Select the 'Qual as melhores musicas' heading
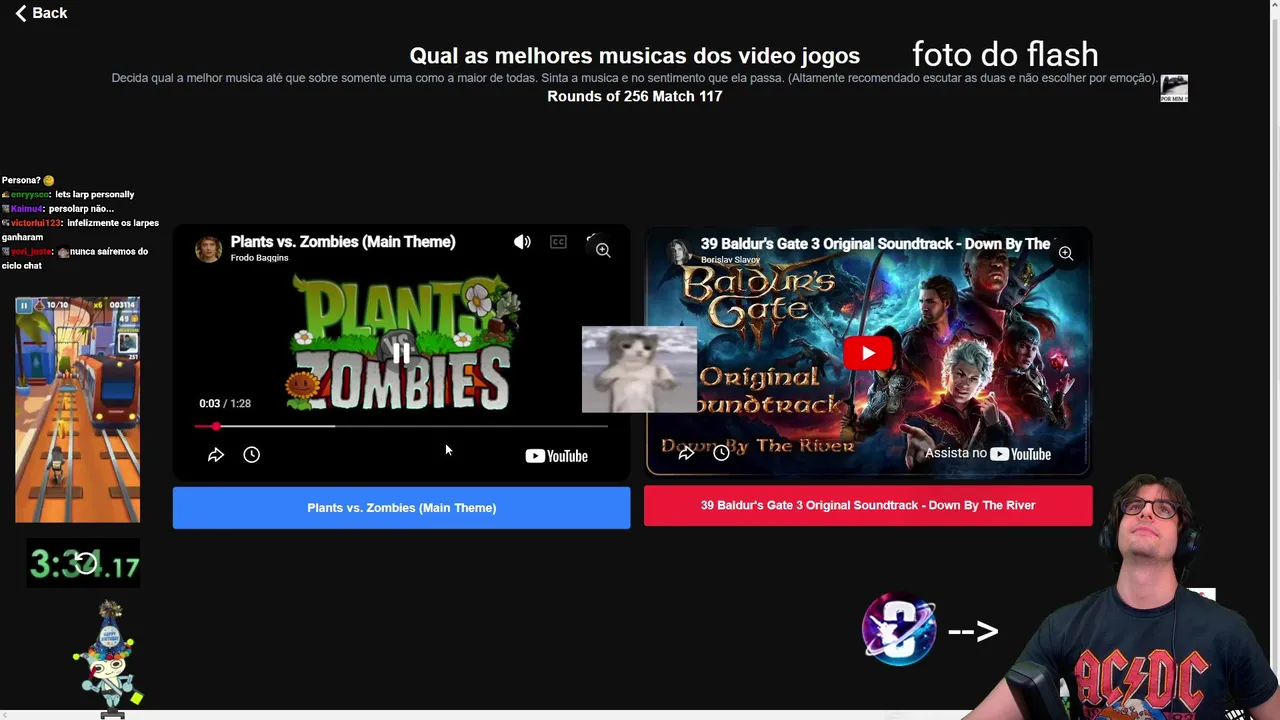This screenshot has height=720, width=1280. pos(634,56)
